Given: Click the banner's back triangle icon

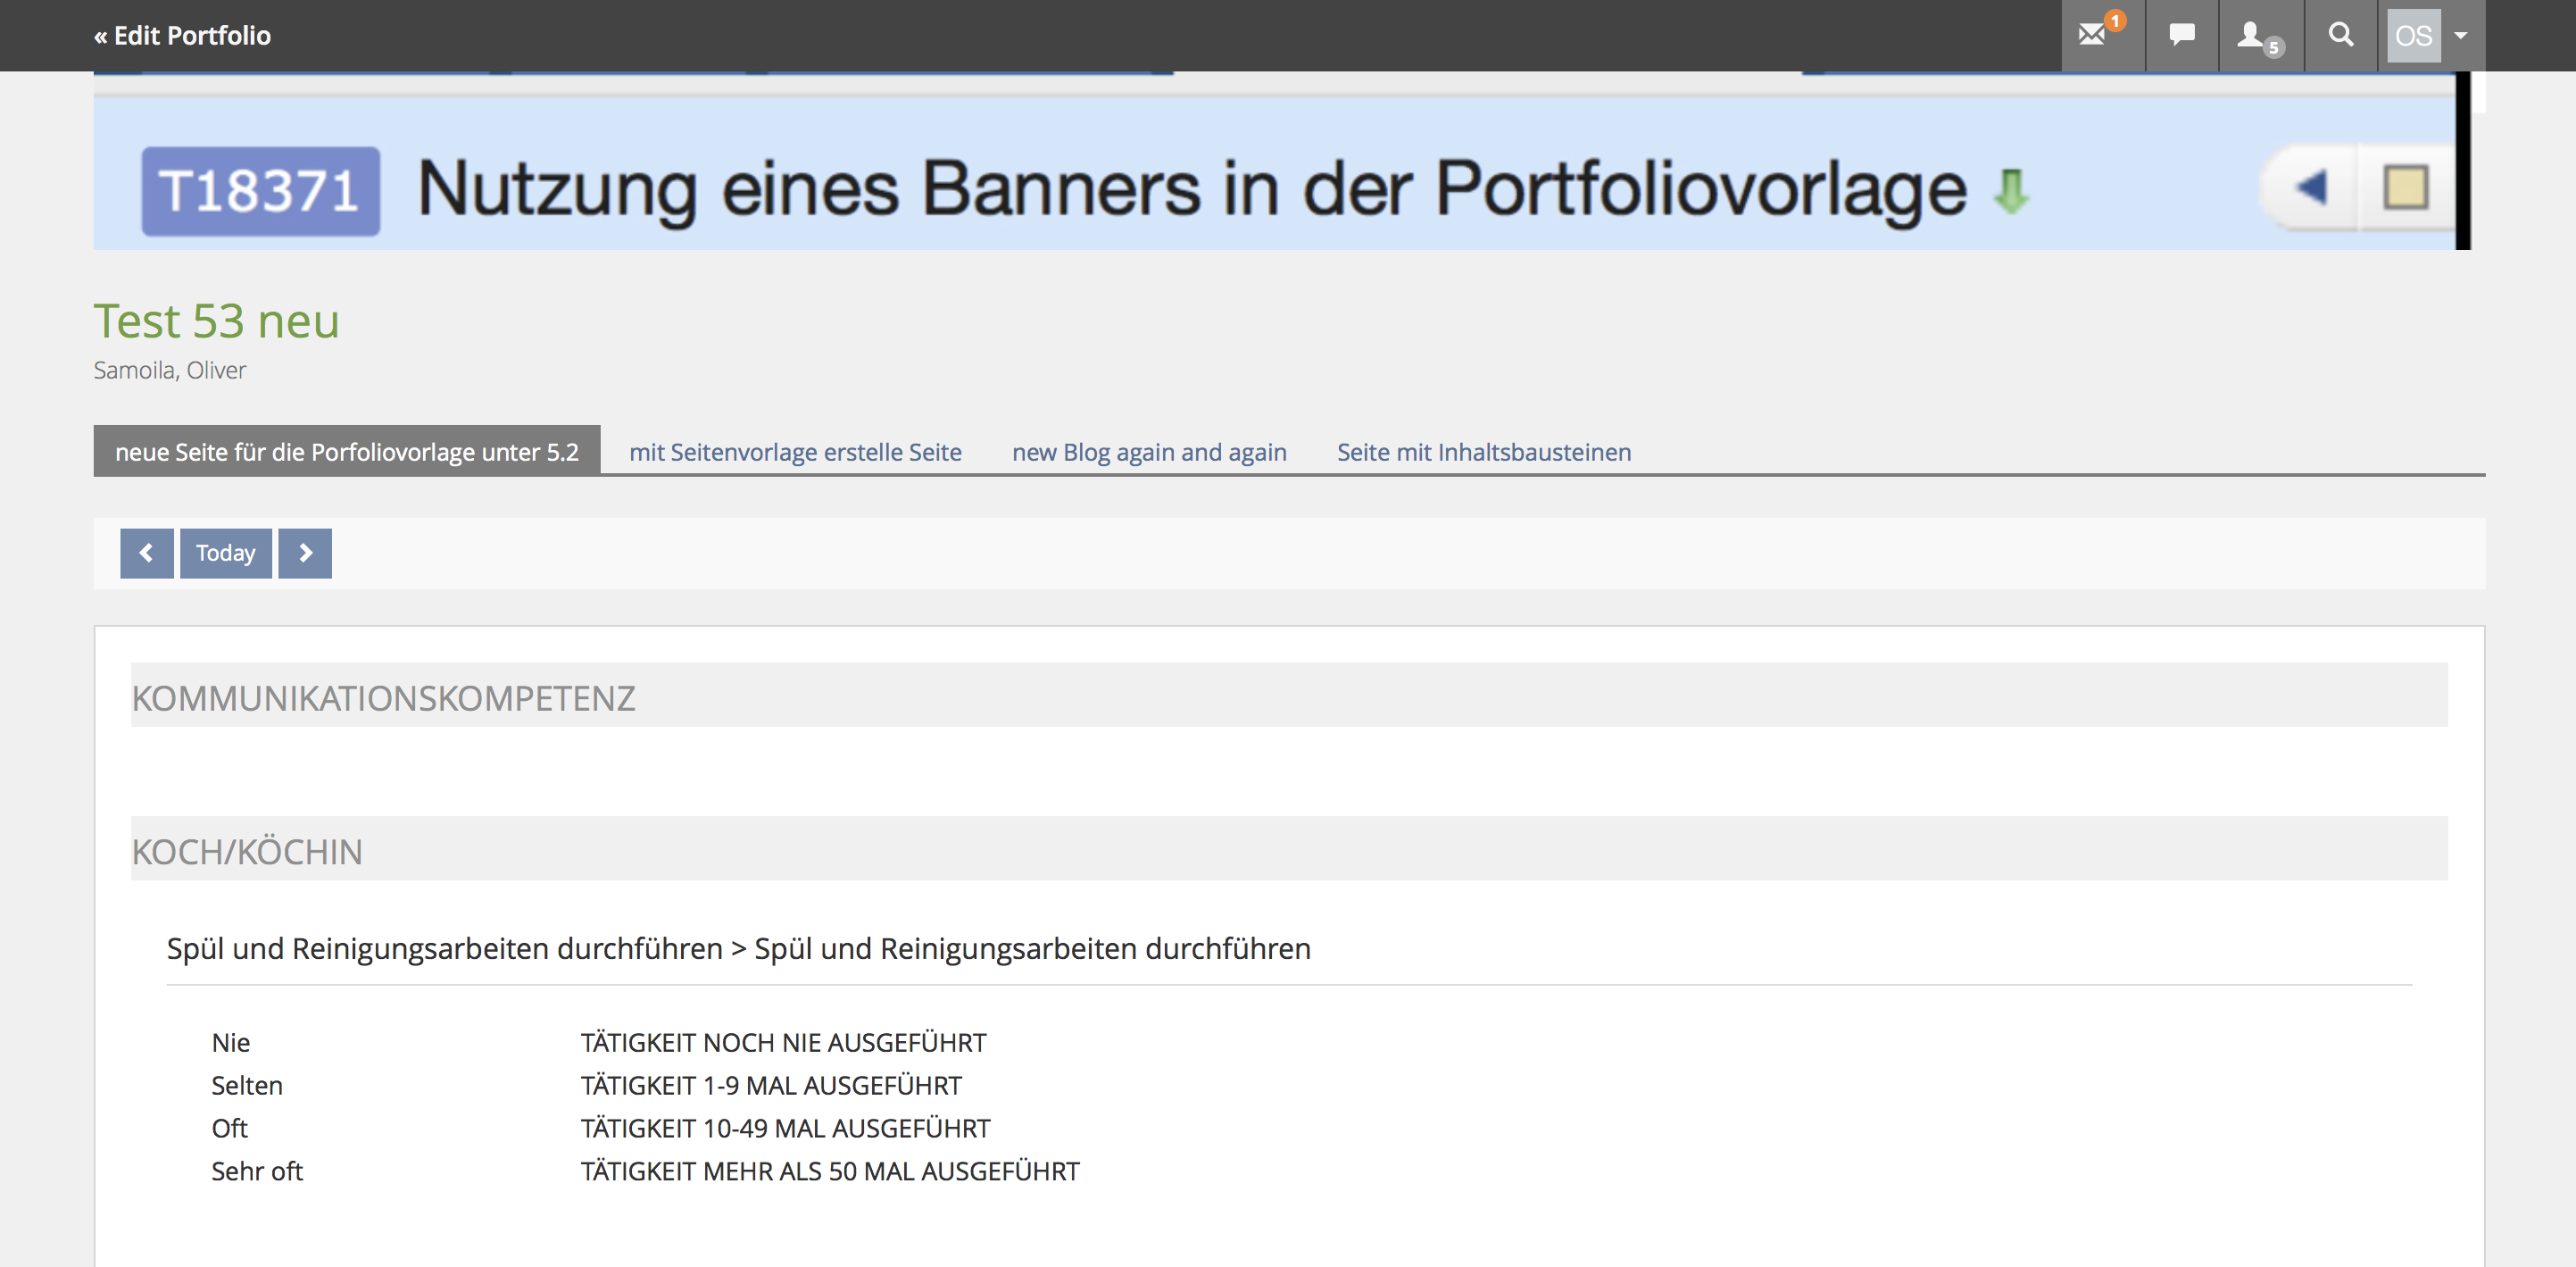Looking at the screenshot, I should tap(2311, 187).
